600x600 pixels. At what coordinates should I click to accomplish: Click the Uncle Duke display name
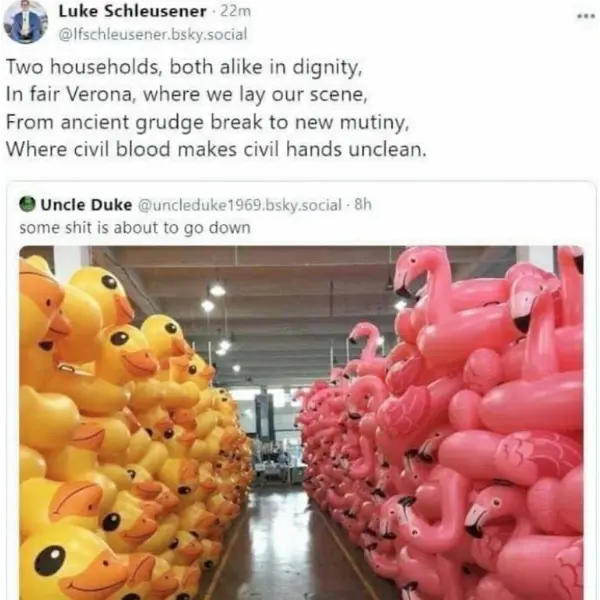[x=86, y=205]
